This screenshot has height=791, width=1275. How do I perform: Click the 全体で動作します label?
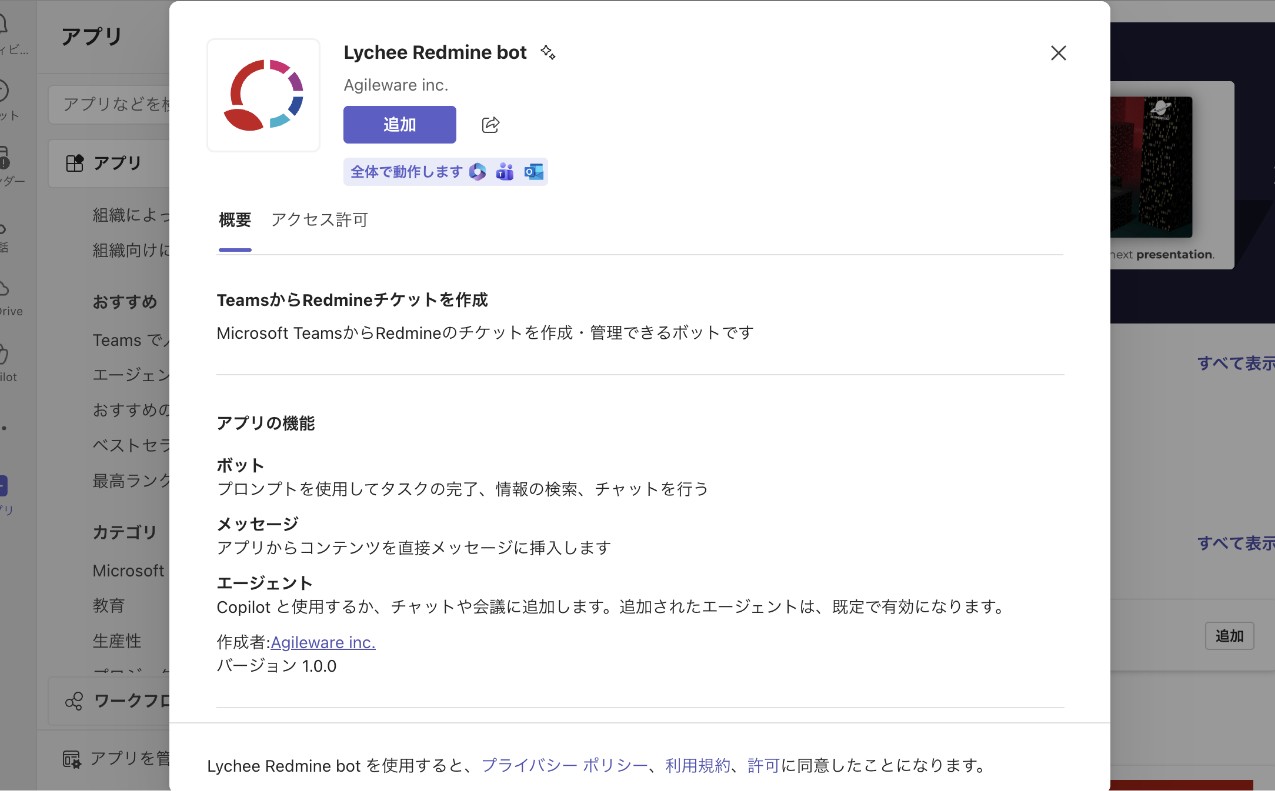(407, 172)
